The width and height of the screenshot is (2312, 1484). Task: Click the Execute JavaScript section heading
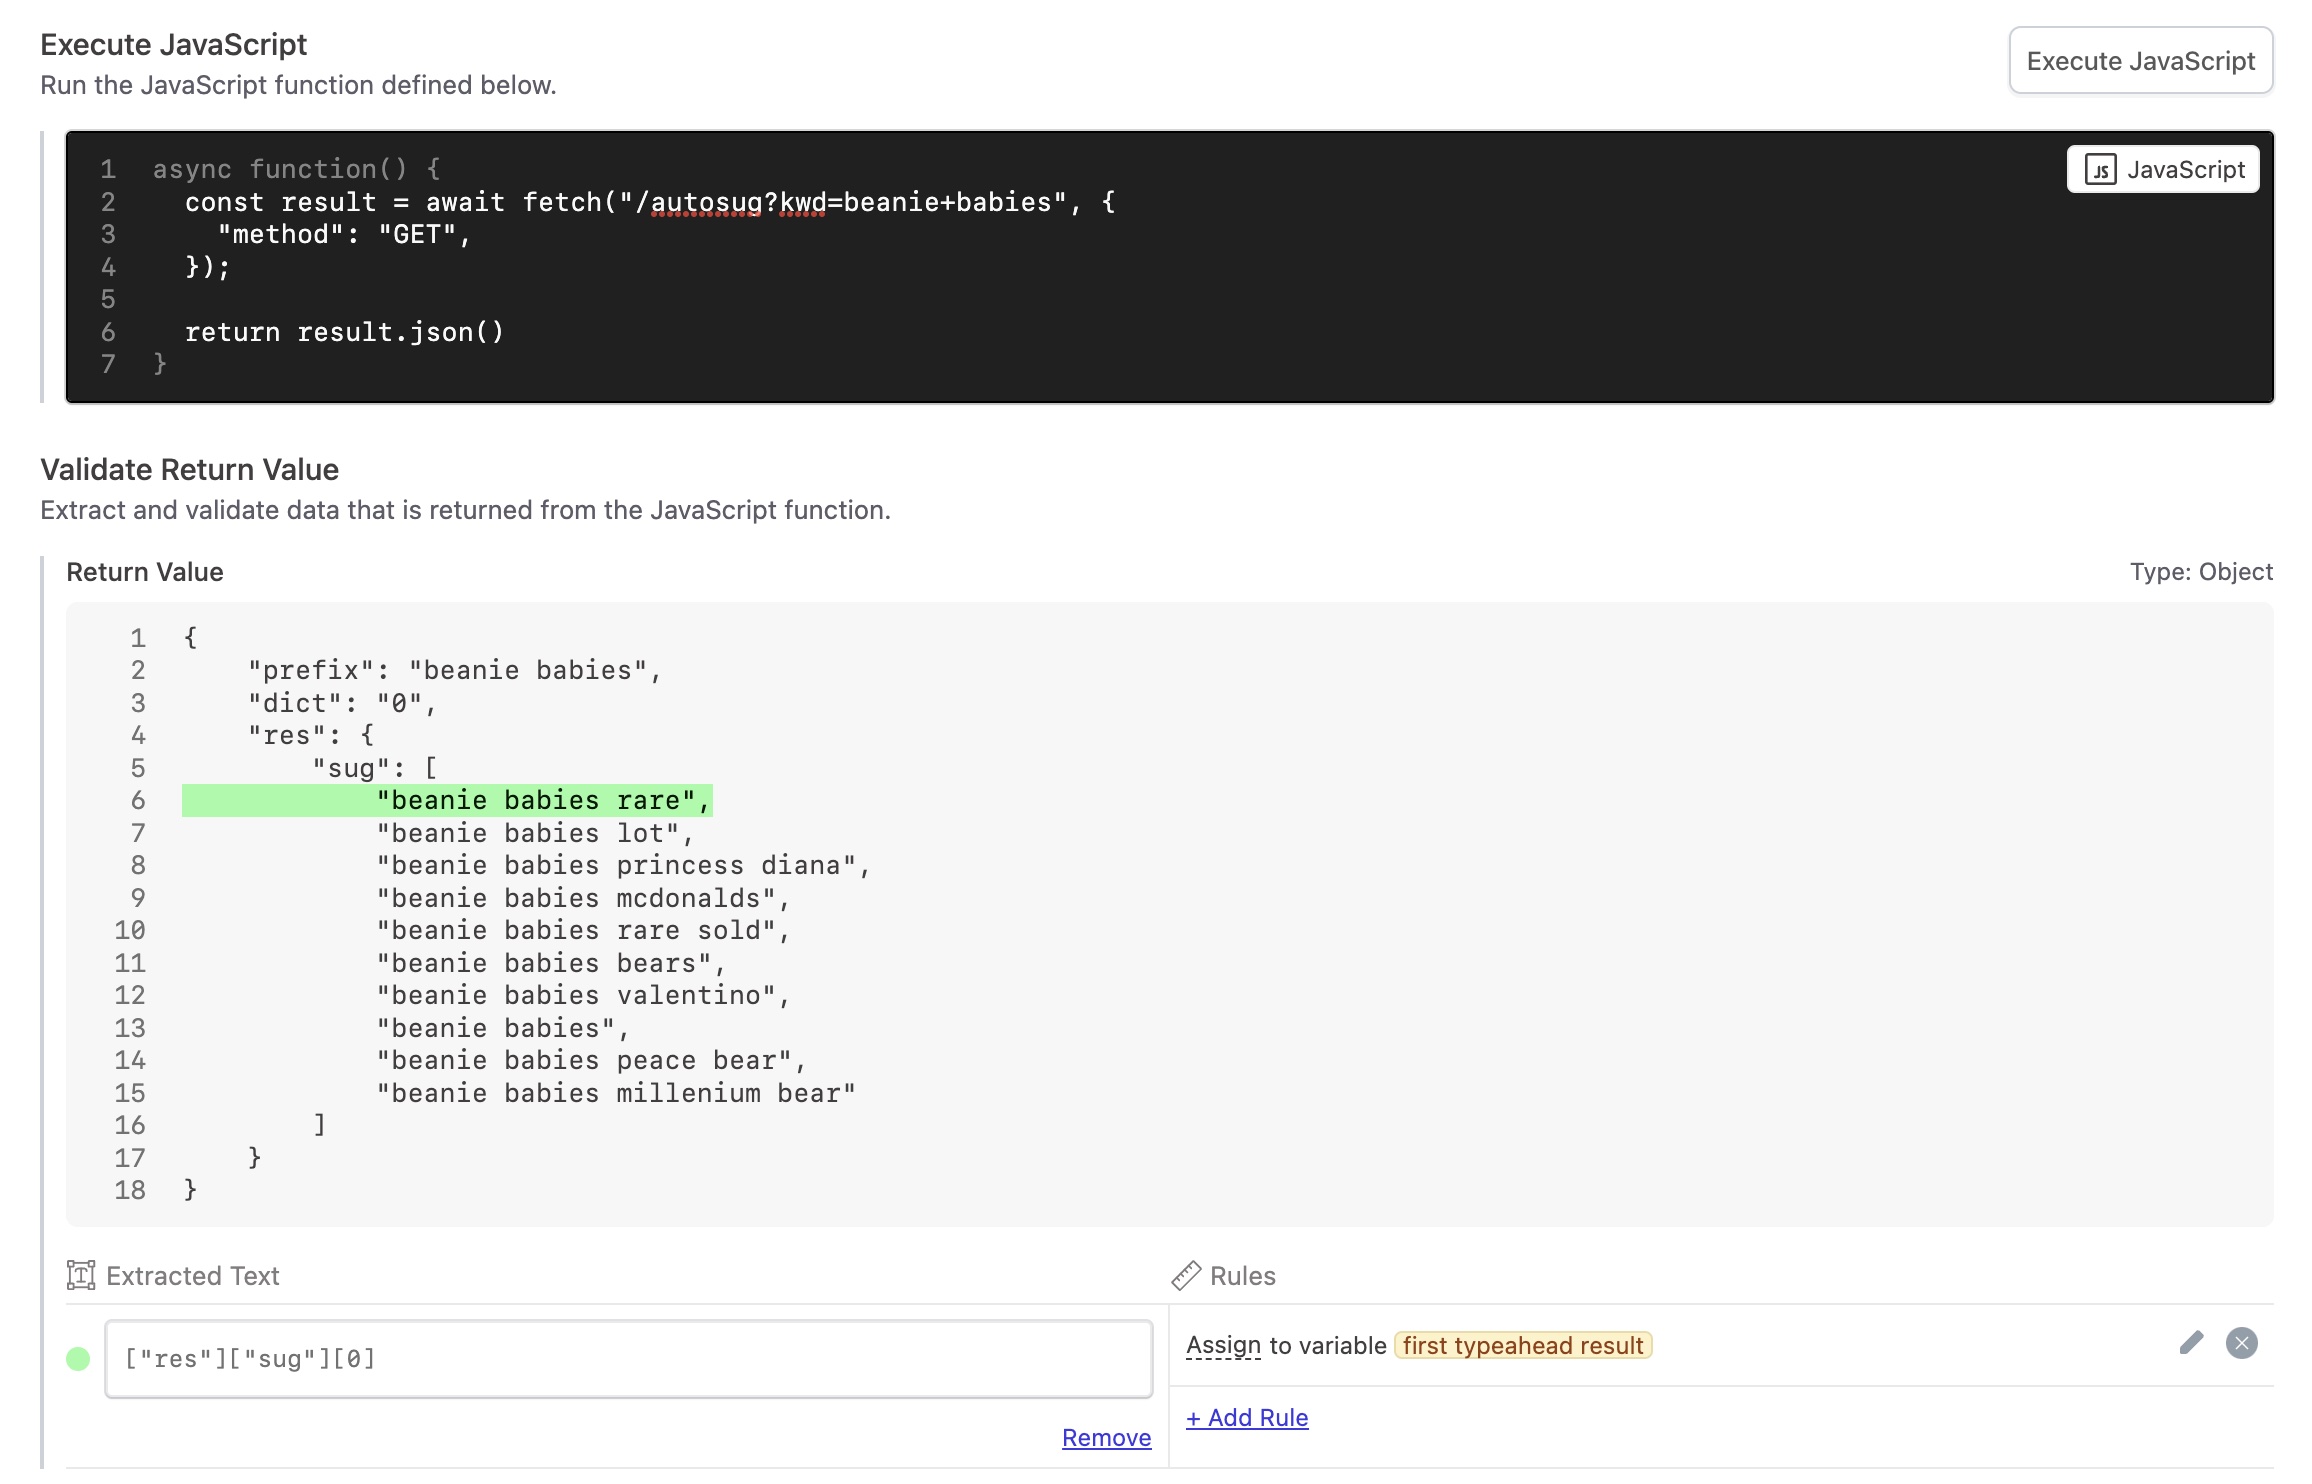pyautogui.click(x=173, y=44)
